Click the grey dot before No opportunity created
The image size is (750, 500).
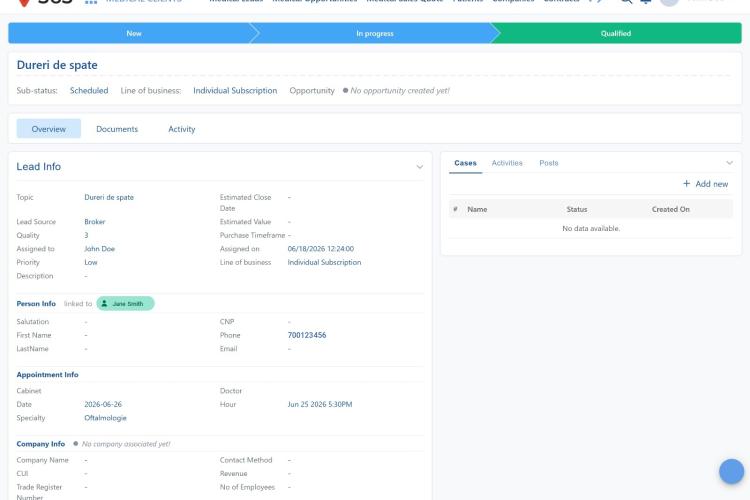[345, 90]
